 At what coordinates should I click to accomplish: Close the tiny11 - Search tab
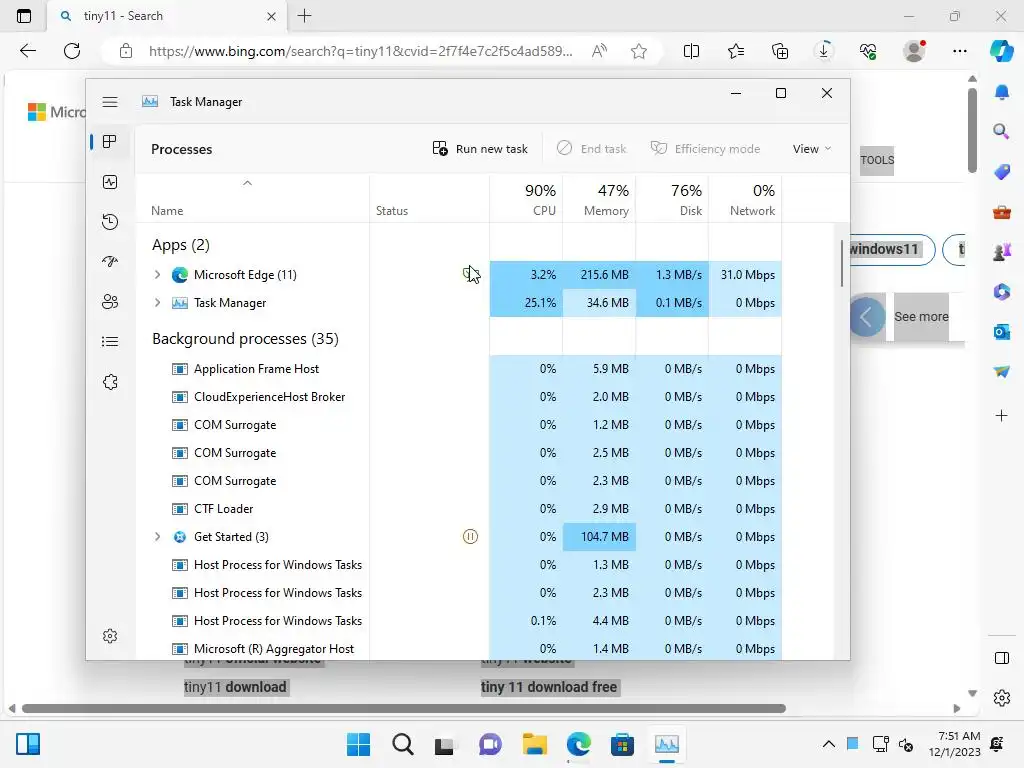point(272,16)
